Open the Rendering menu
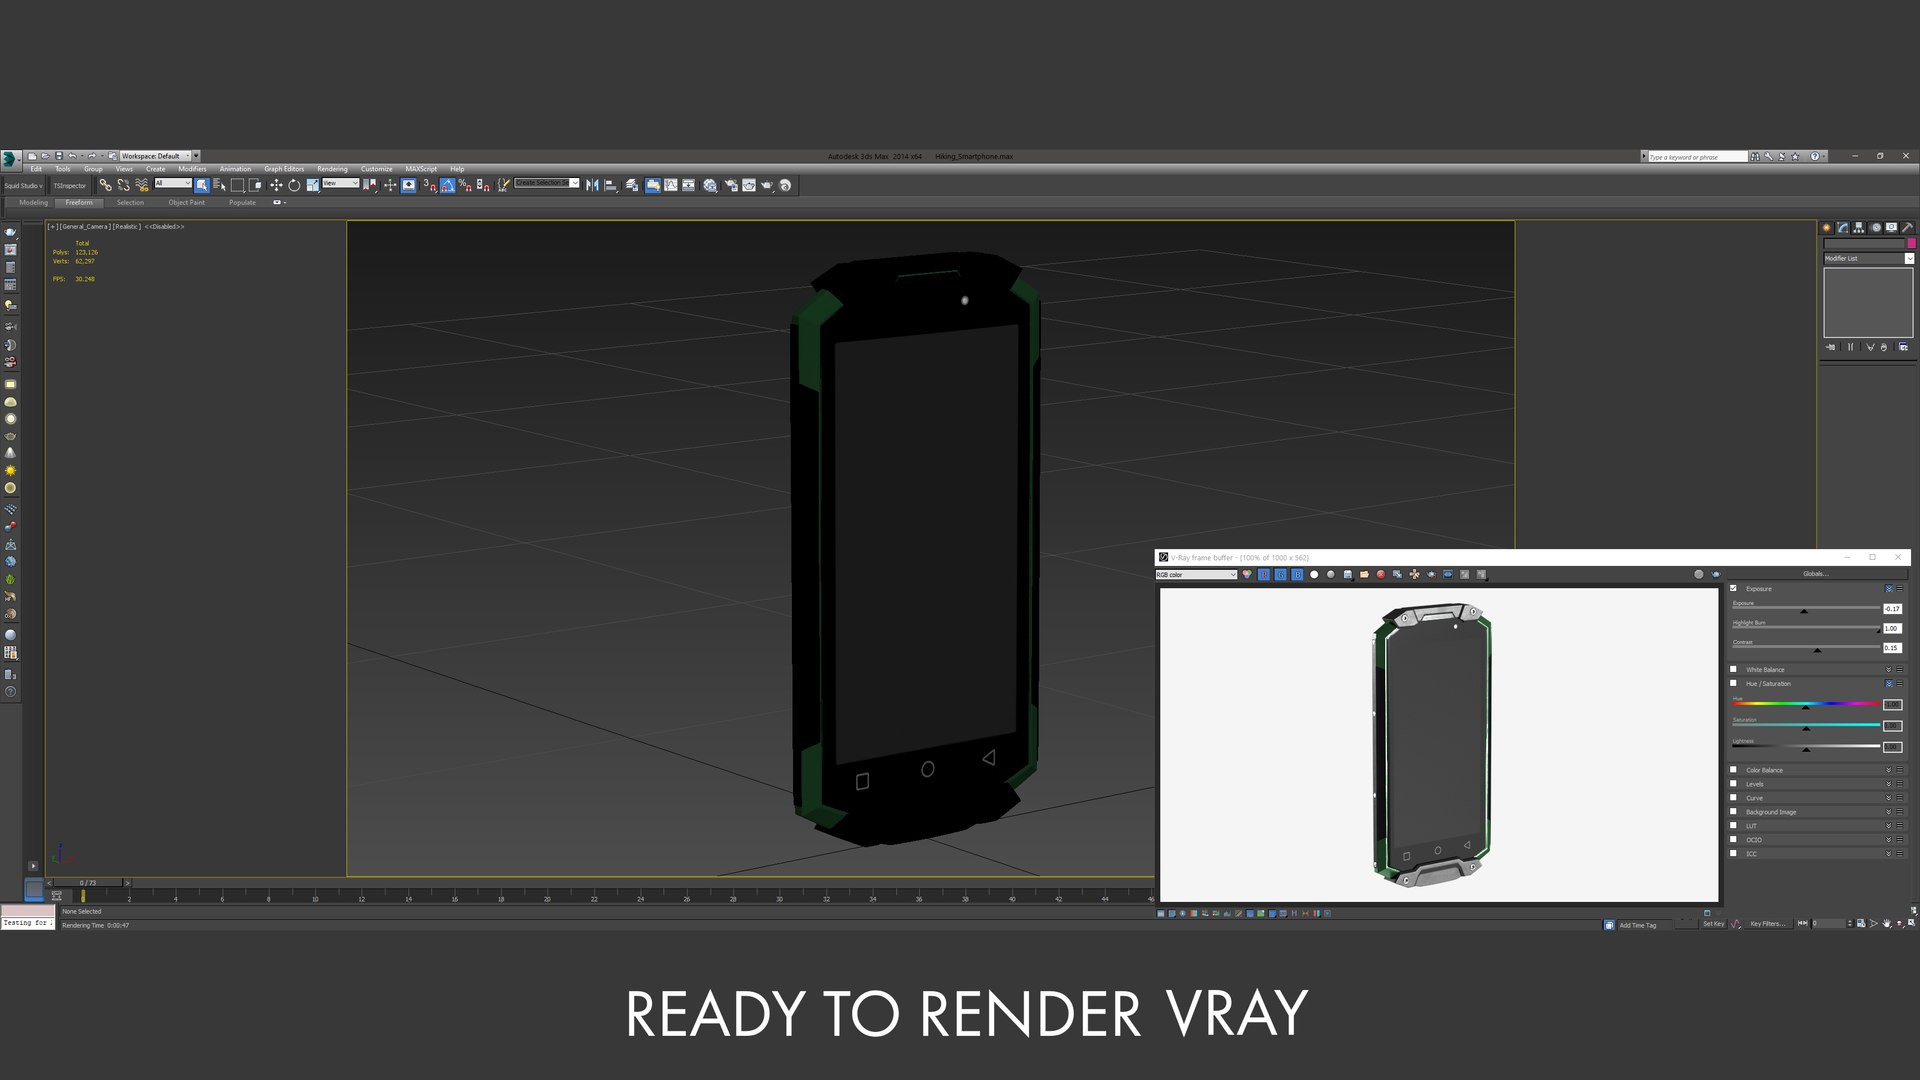This screenshot has height=1080, width=1920. tap(332, 169)
